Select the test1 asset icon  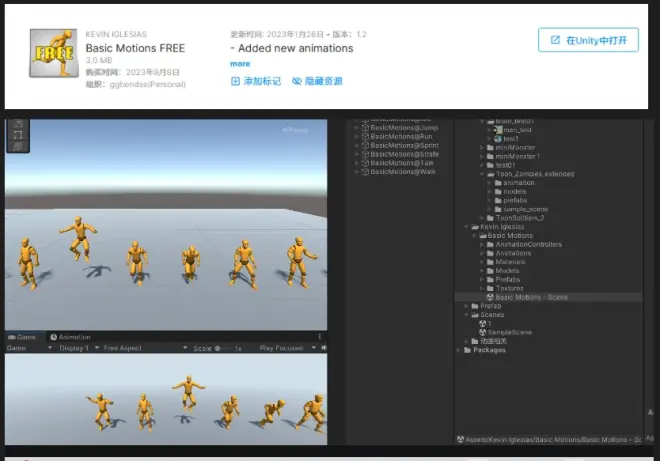pos(498,139)
